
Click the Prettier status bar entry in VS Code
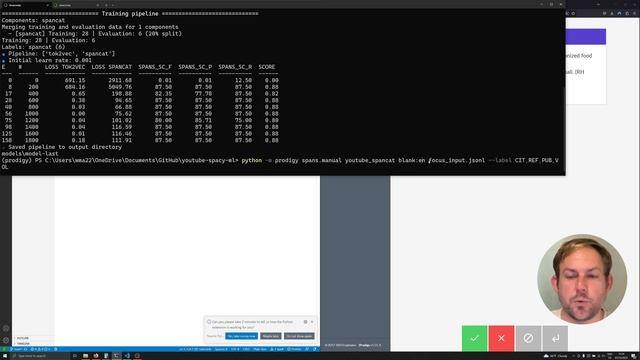(x=294, y=349)
